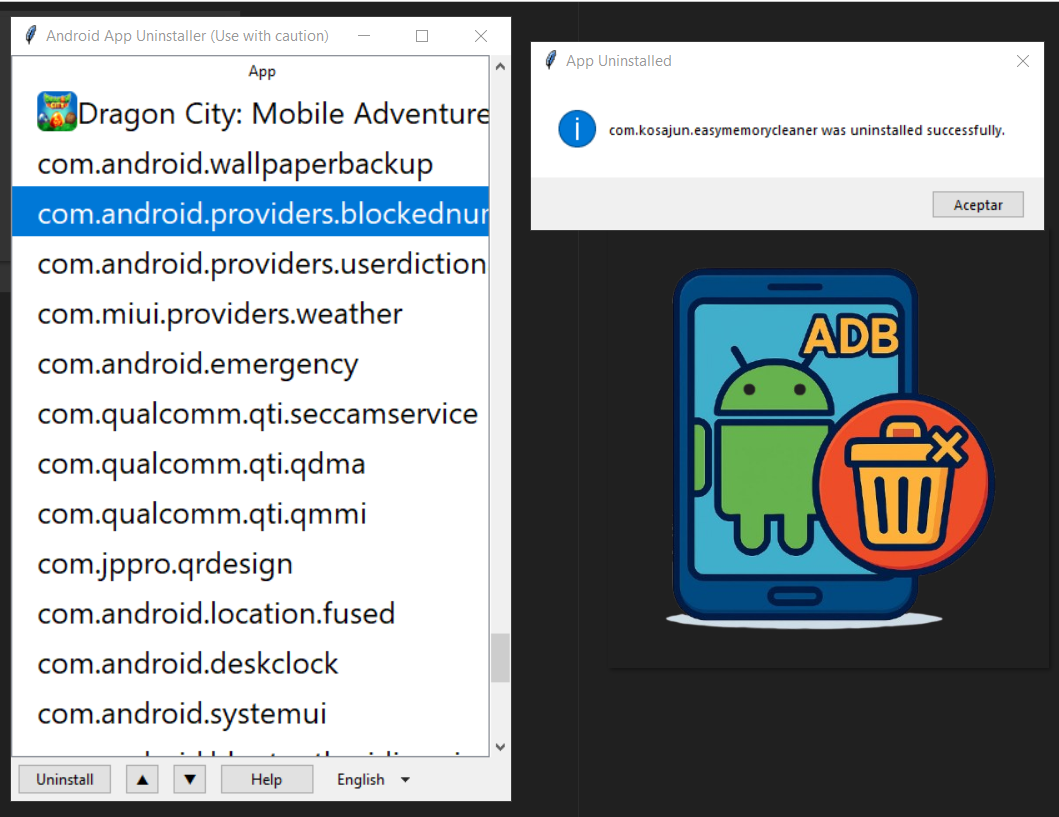The image size is (1059, 817).
Task: Select com.android.systemui entry
Action: tap(251, 712)
